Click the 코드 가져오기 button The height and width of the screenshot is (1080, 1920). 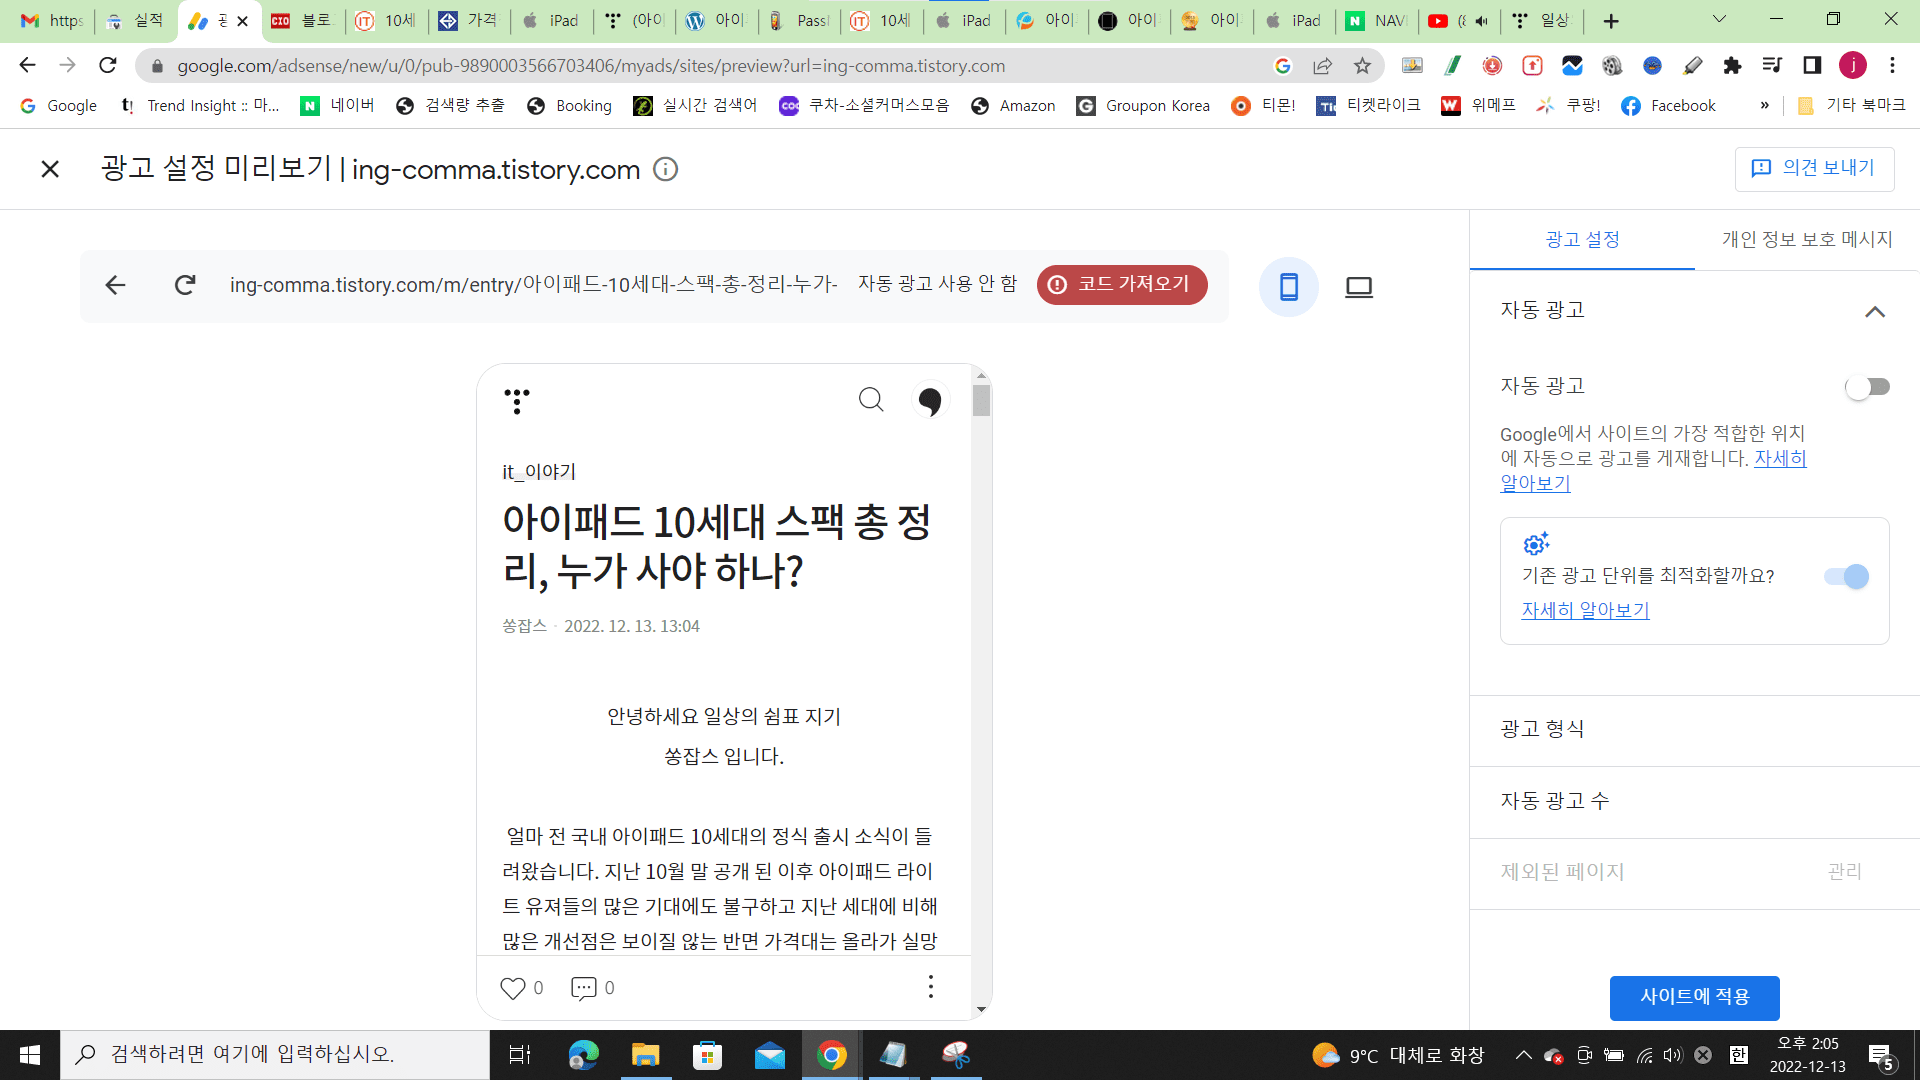[1122, 285]
